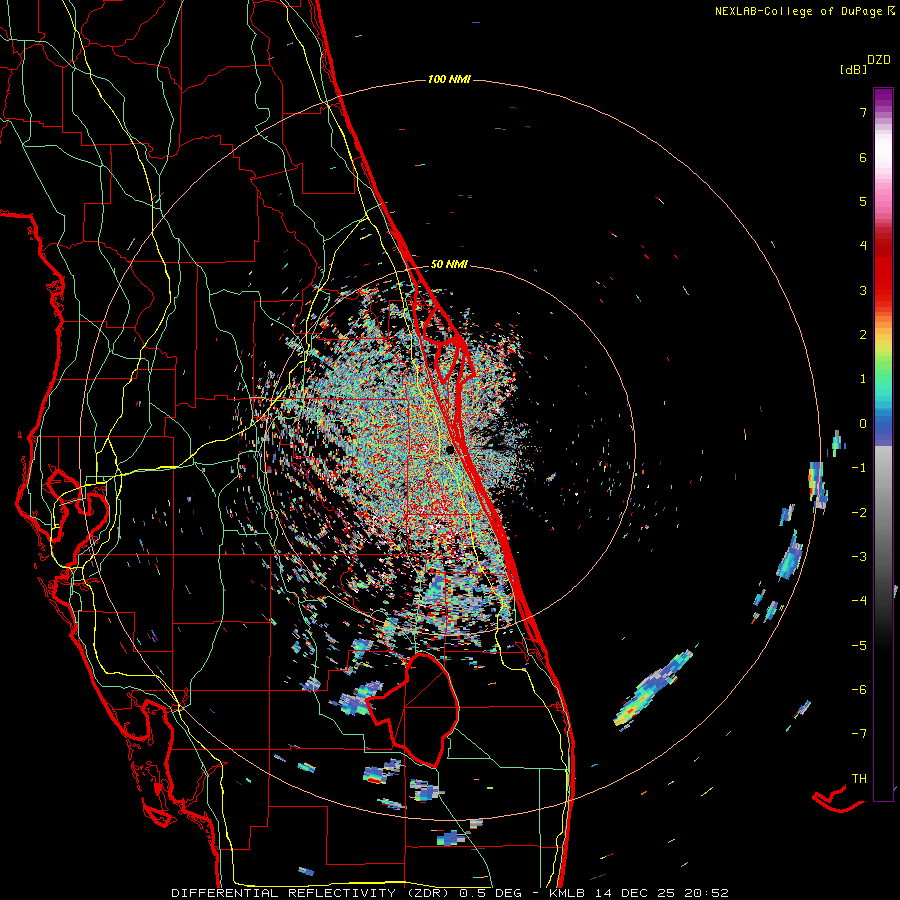Click inside the red Lake Okeechobee outline
This screenshot has width=900, height=900.
click(425, 709)
